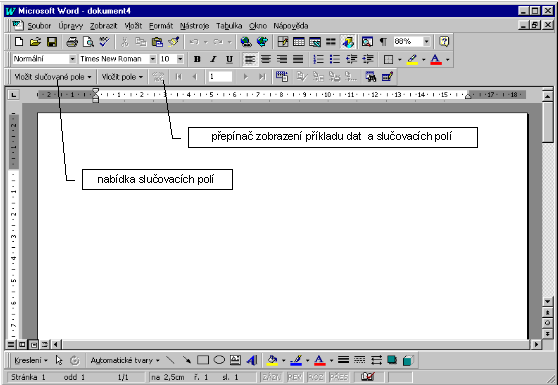Open Web toolbar icon

(262, 42)
